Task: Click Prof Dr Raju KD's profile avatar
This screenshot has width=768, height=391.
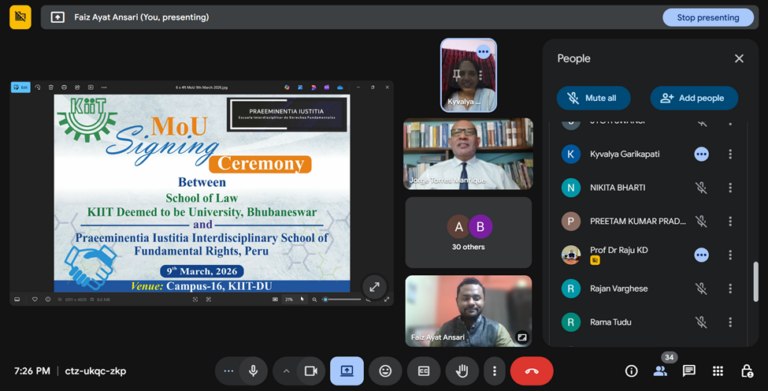Action: 571,255
